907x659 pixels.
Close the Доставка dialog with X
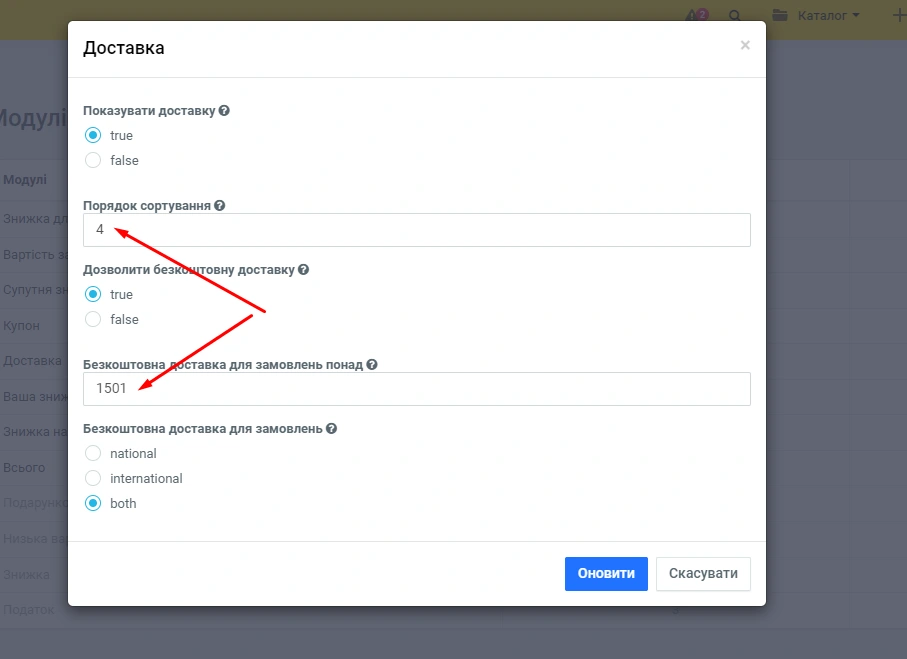(x=744, y=45)
